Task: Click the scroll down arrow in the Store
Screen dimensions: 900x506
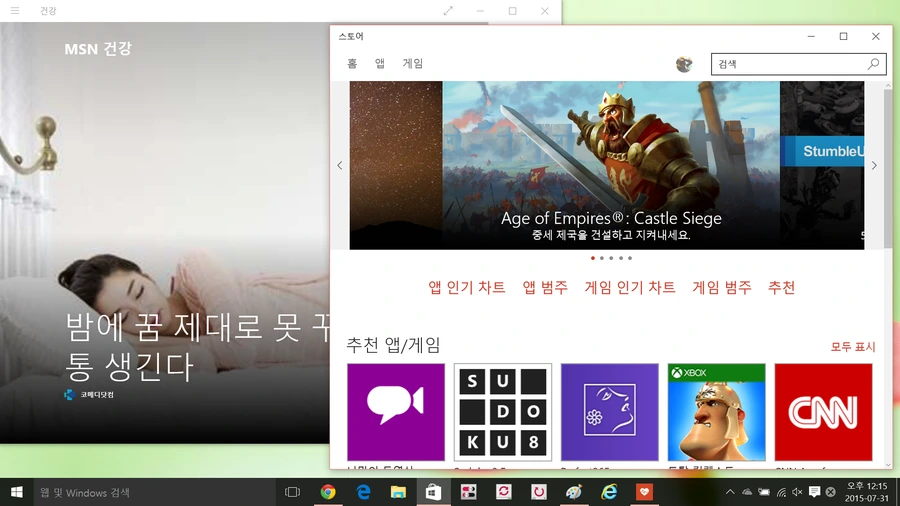Action: click(888, 465)
